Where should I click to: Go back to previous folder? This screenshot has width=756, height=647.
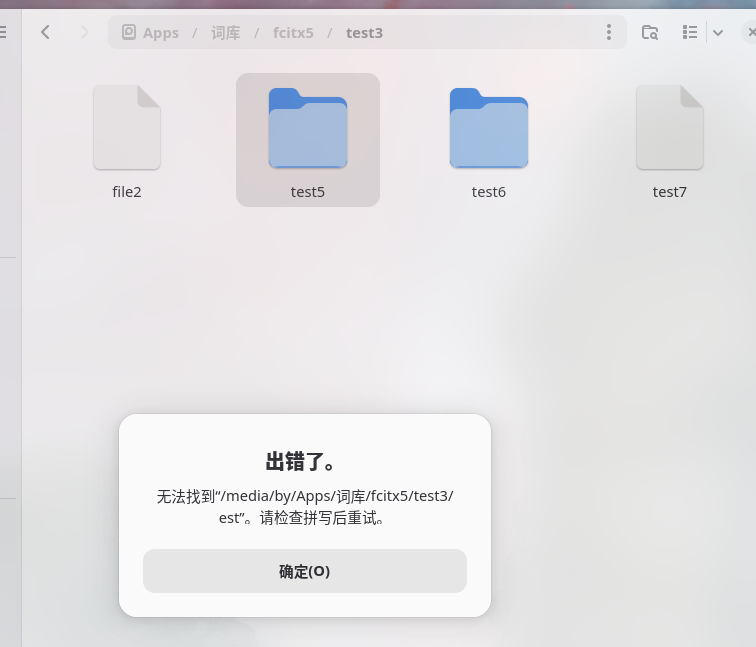tap(45, 32)
